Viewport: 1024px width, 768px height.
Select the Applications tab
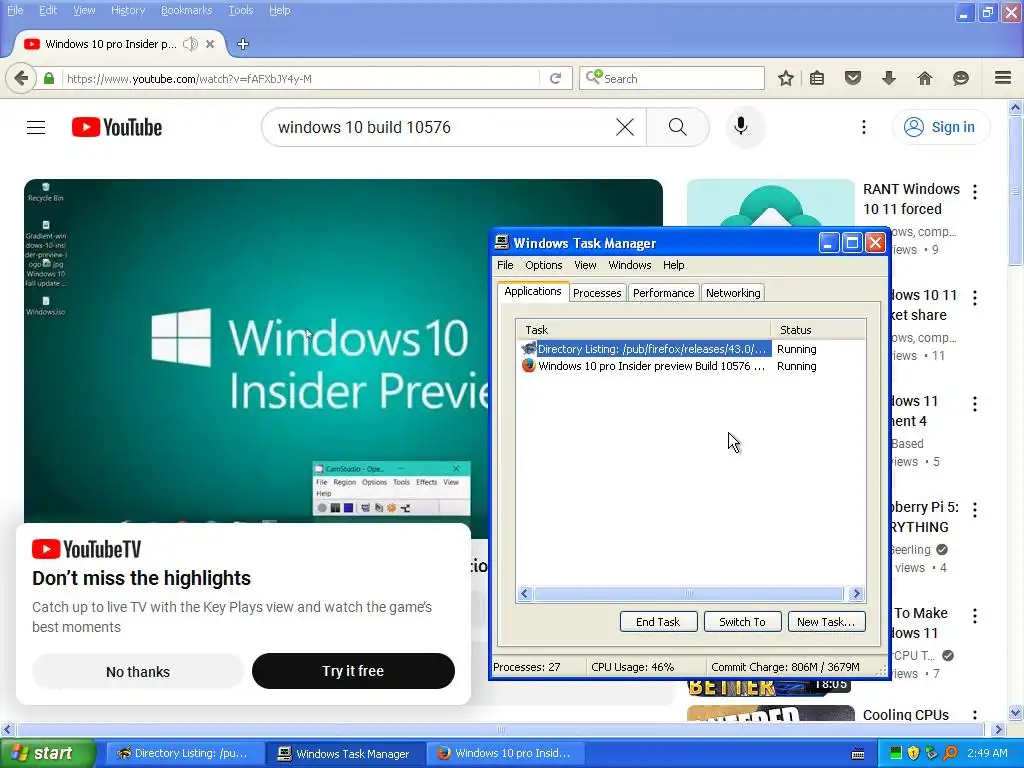(x=533, y=291)
